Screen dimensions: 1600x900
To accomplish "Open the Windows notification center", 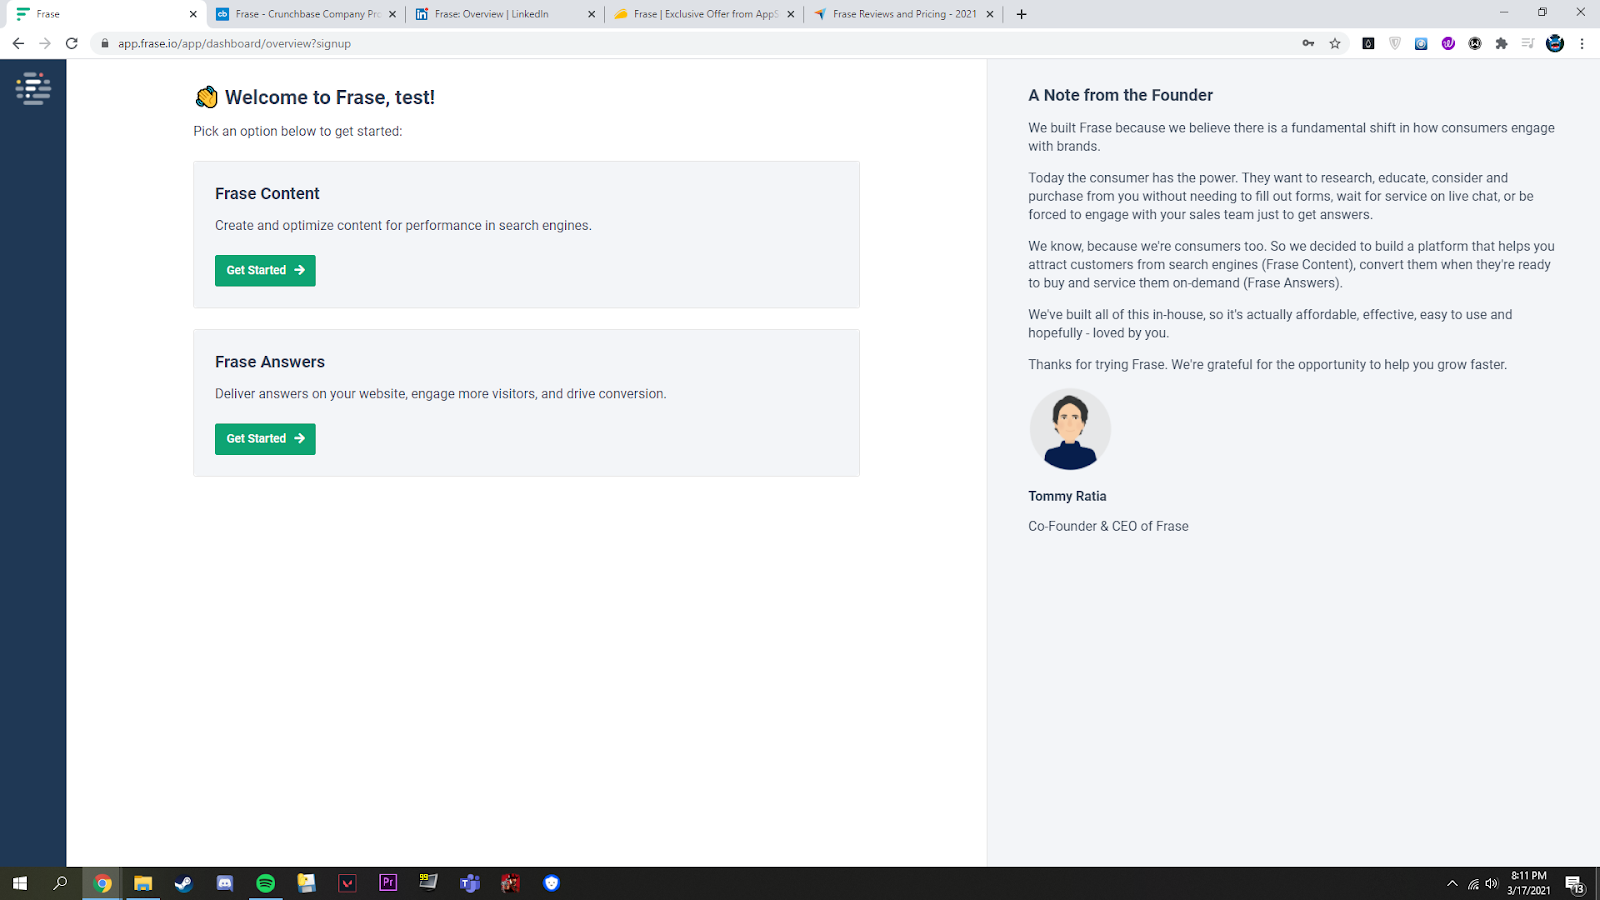I will 1575,884.
